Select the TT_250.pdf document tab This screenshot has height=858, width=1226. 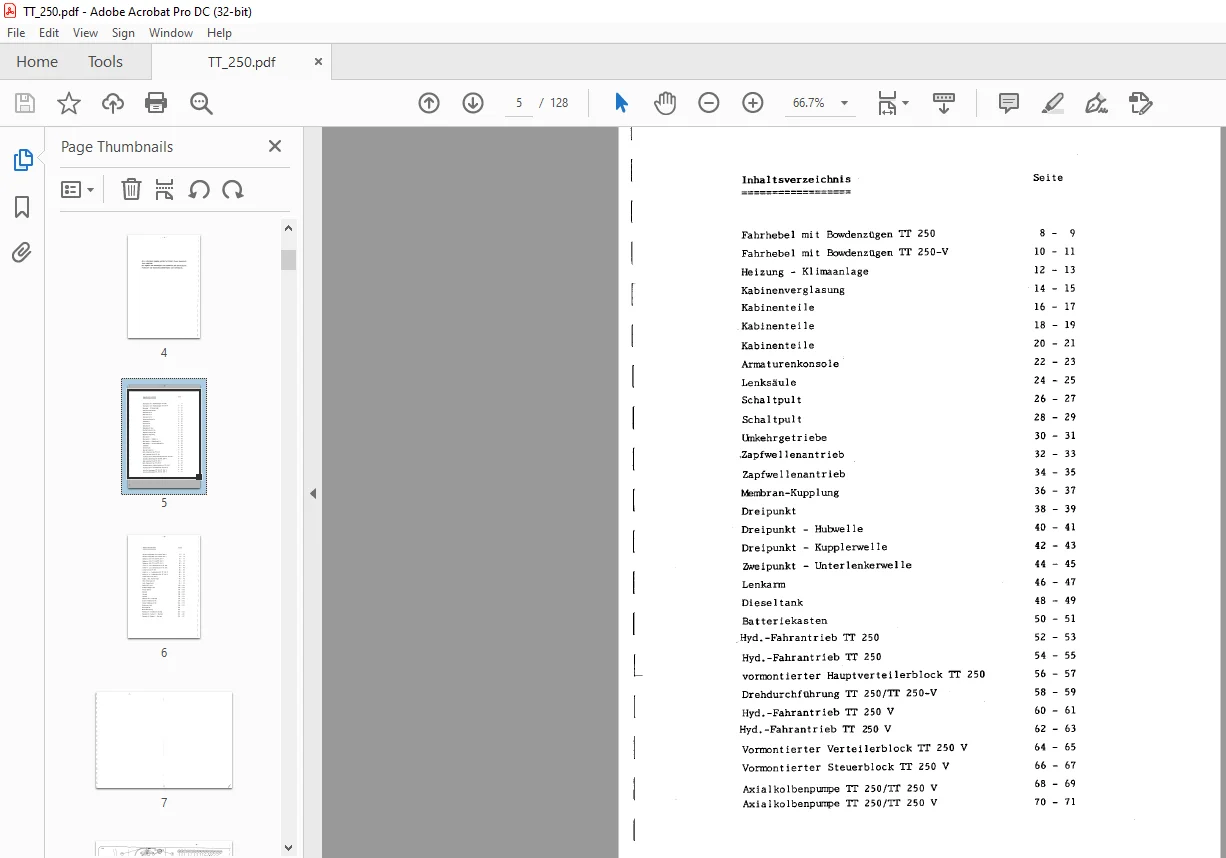click(241, 61)
